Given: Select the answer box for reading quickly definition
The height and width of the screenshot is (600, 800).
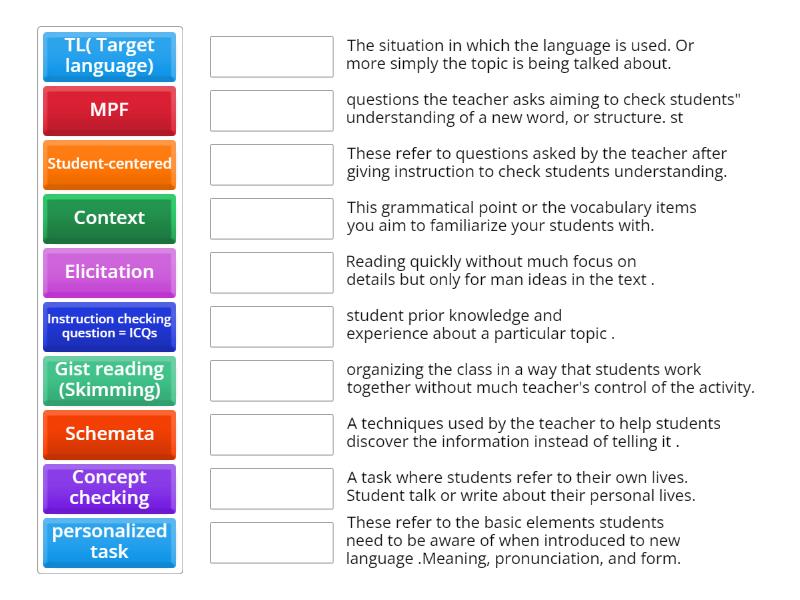Looking at the screenshot, I should (270, 272).
